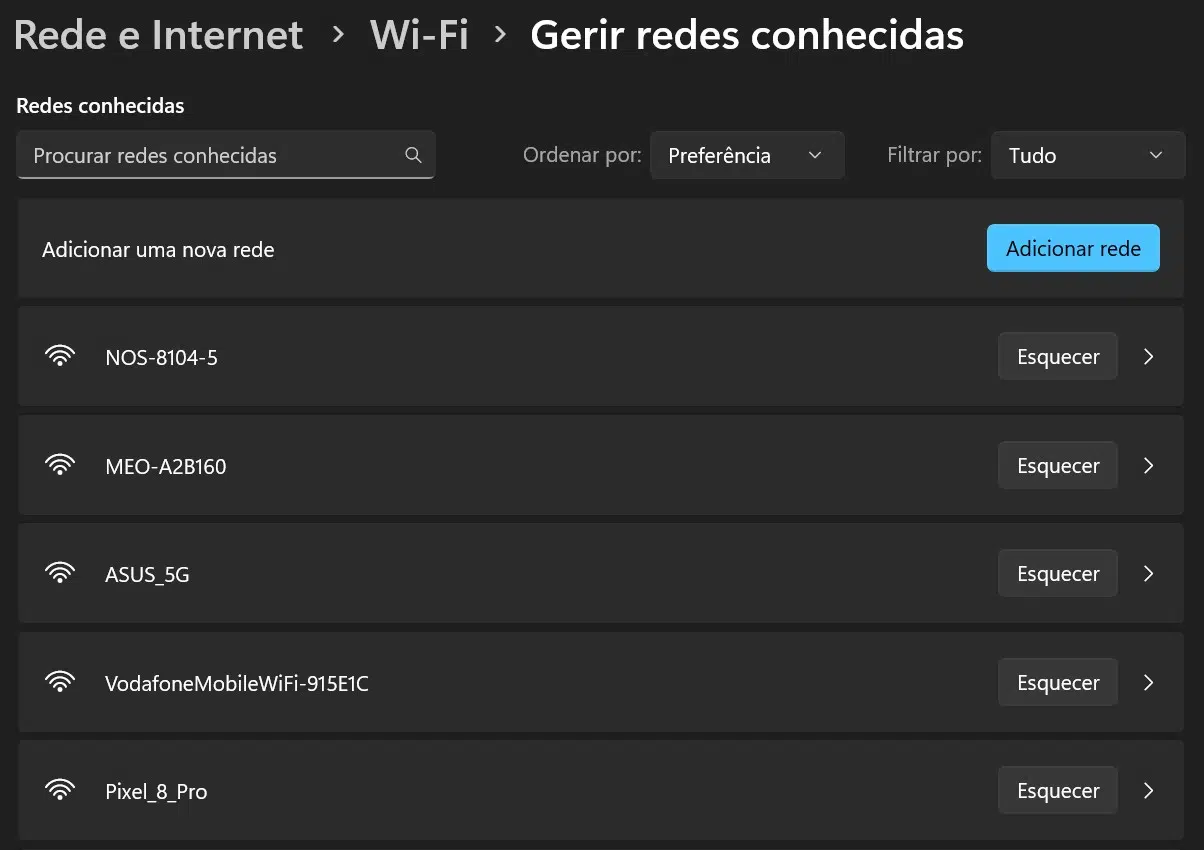Click the Wi-Fi icon beside NOS-8104-5
Image resolution: width=1204 pixels, height=850 pixels.
click(60, 357)
